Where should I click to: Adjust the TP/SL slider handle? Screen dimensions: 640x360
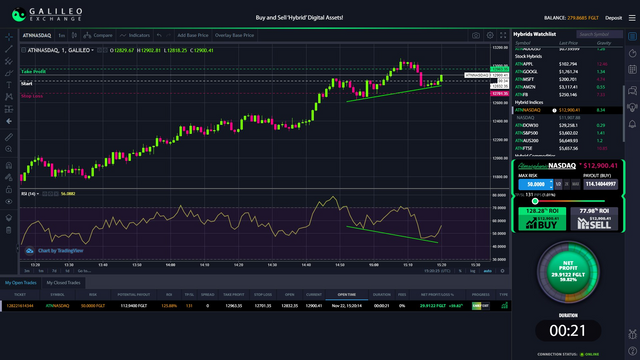pyautogui.click(x=535, y=201)
